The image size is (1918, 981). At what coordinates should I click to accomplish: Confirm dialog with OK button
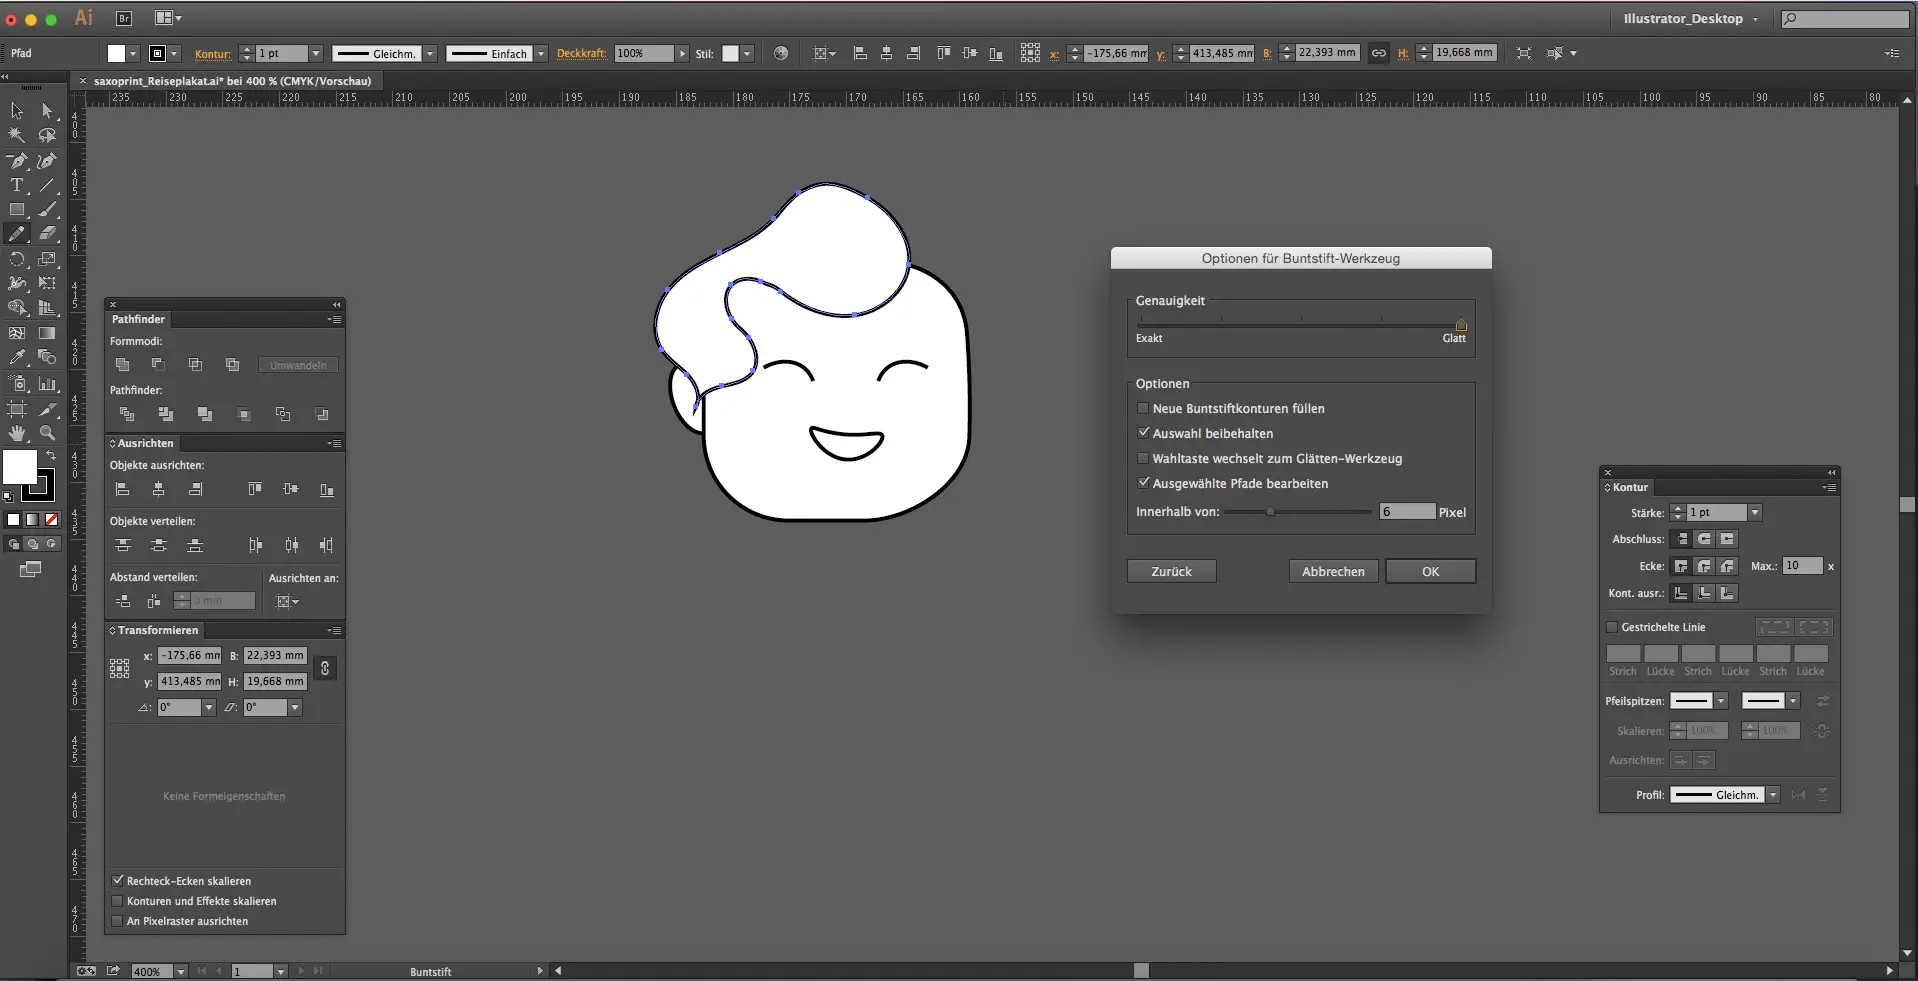click(x=1430, y=571)
